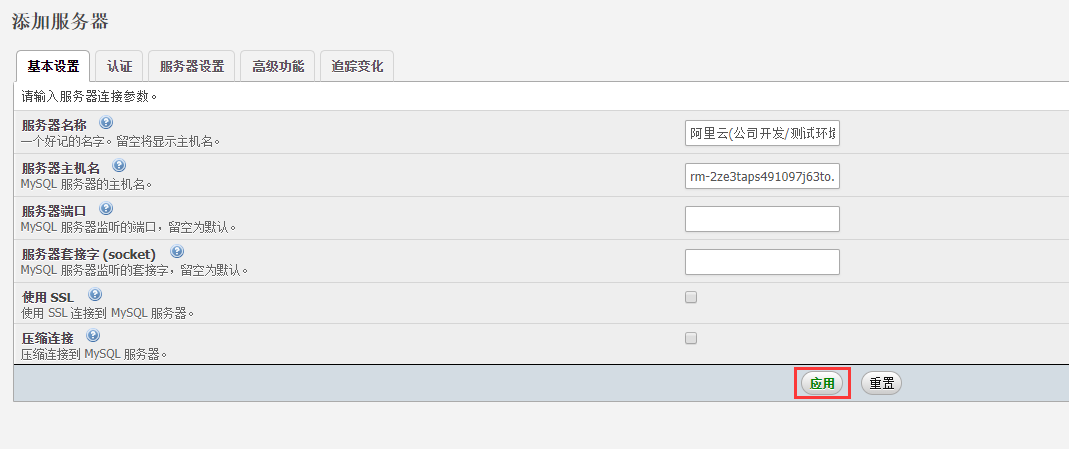
Task: Click help icon next to 服务器名称
Action: 107,124
